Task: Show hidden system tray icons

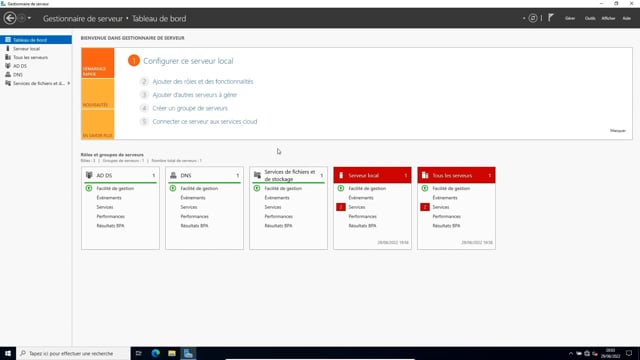Action: click(571, 353)
